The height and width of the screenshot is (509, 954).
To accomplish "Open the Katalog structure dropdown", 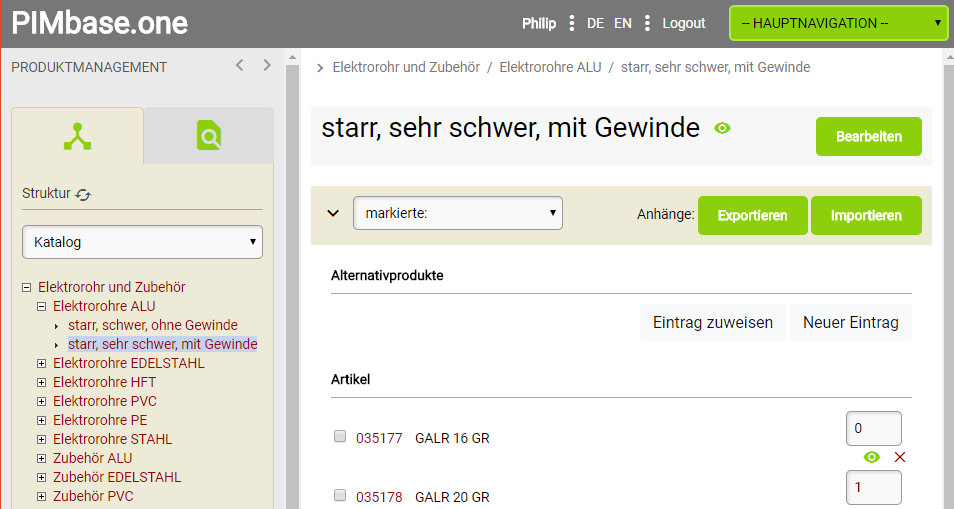I will click(x=142, y=242).
